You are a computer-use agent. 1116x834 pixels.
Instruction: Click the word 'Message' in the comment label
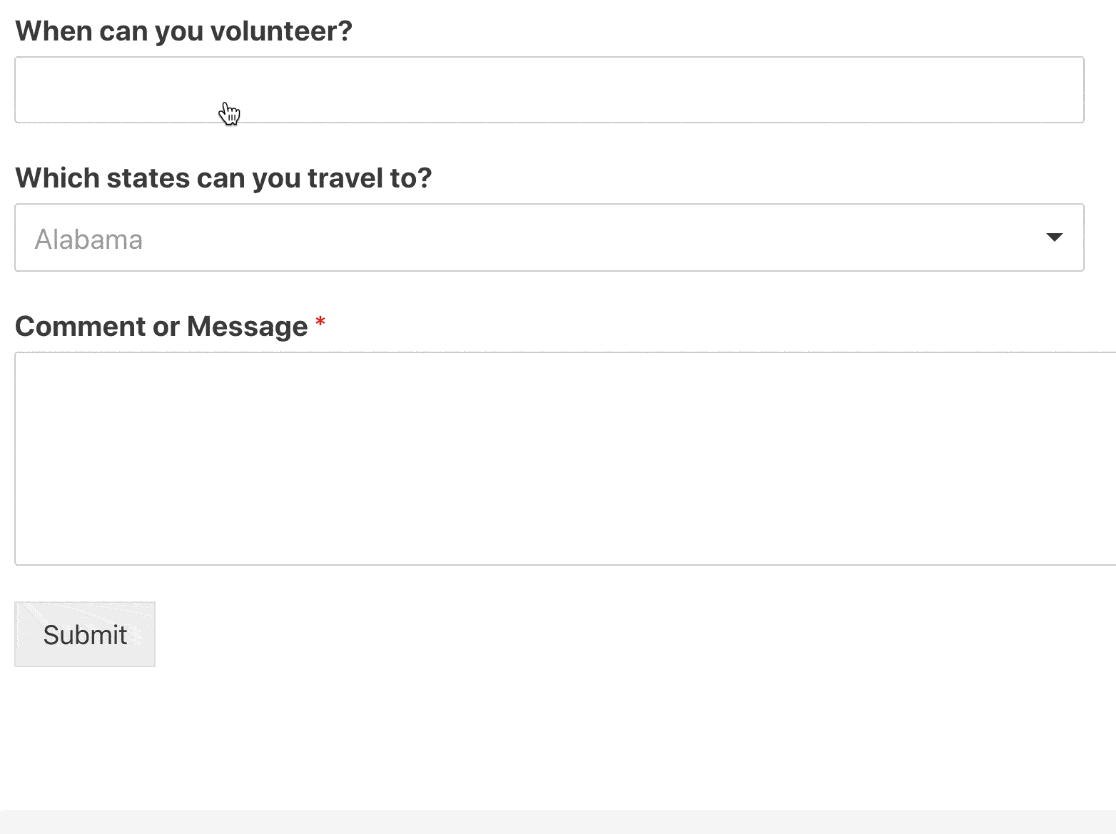tap(247, 327)
